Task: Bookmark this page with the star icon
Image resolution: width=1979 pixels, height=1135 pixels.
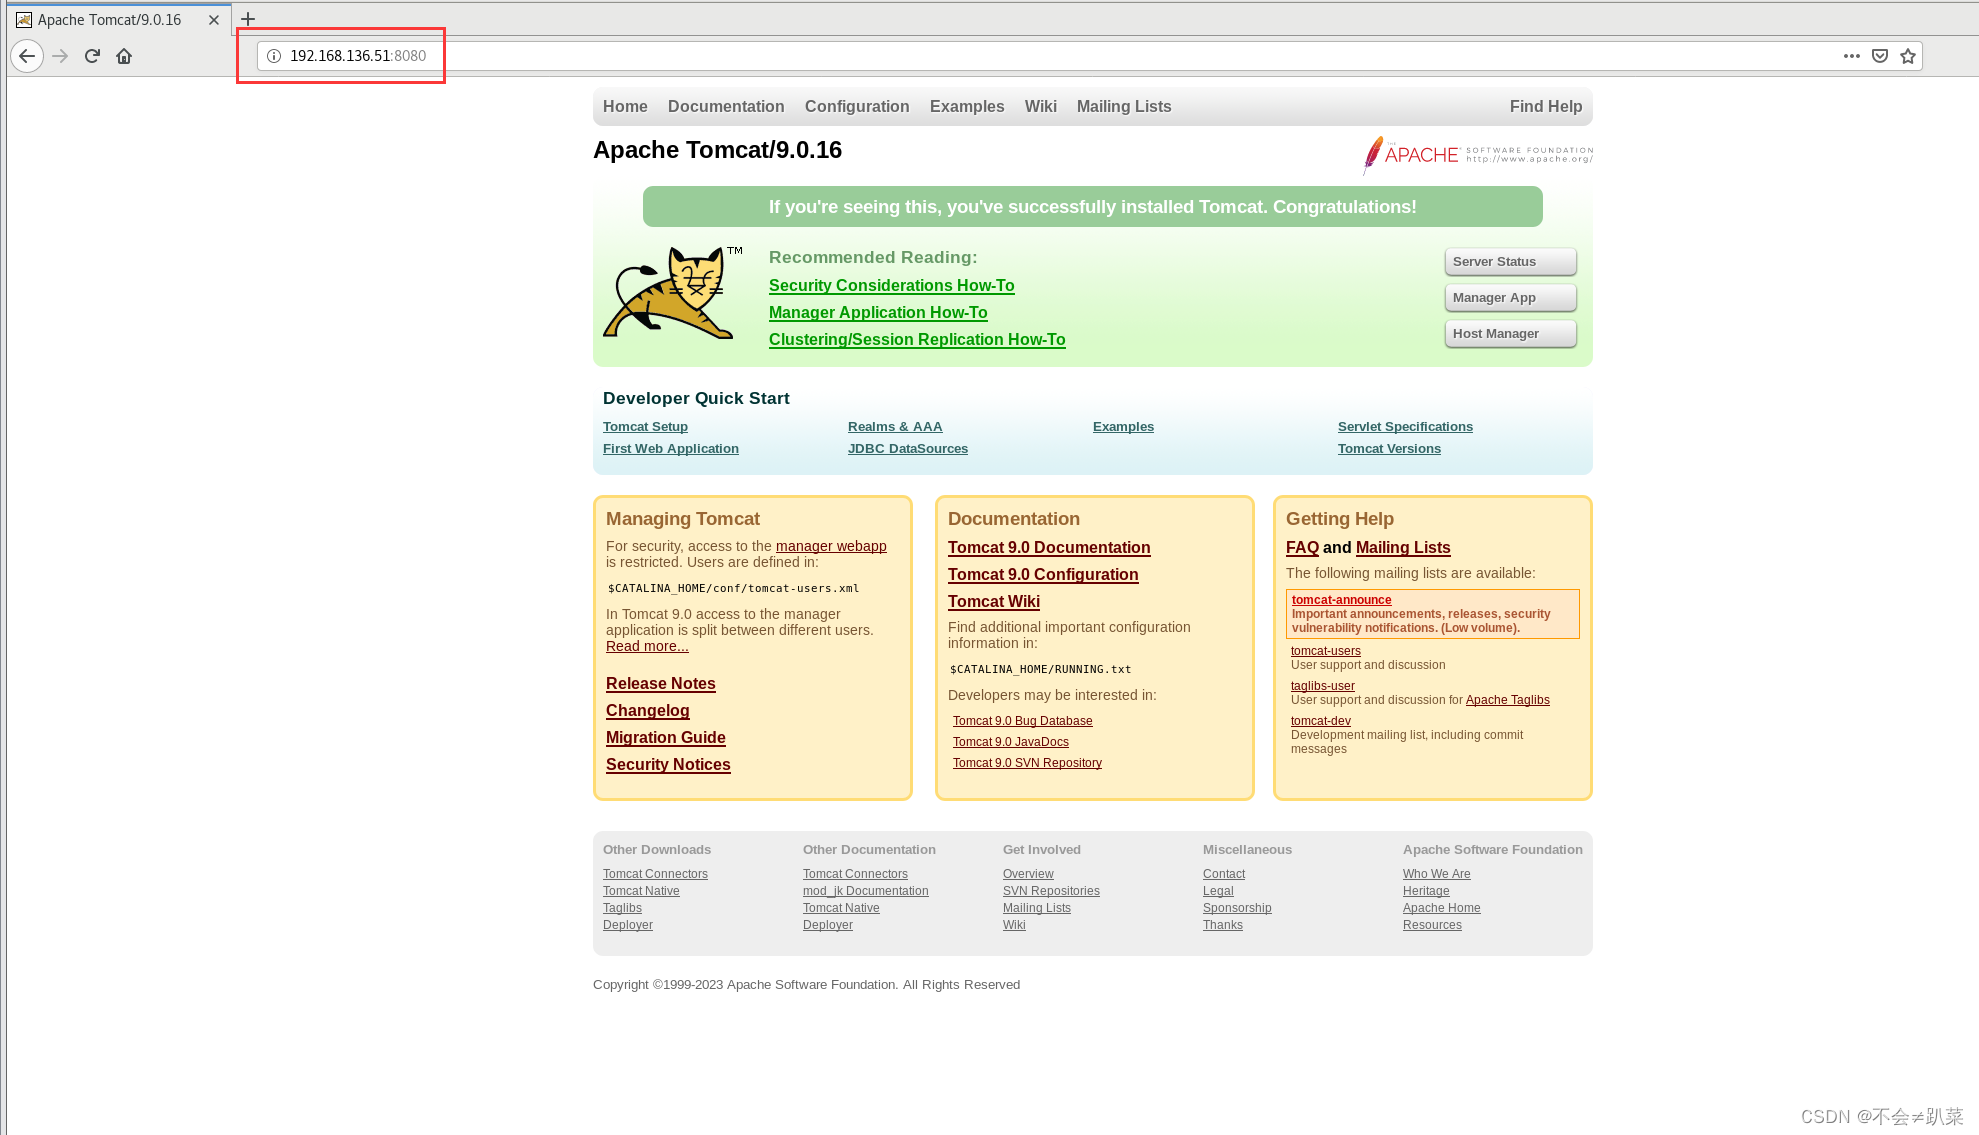Action: pos(1908,56)
